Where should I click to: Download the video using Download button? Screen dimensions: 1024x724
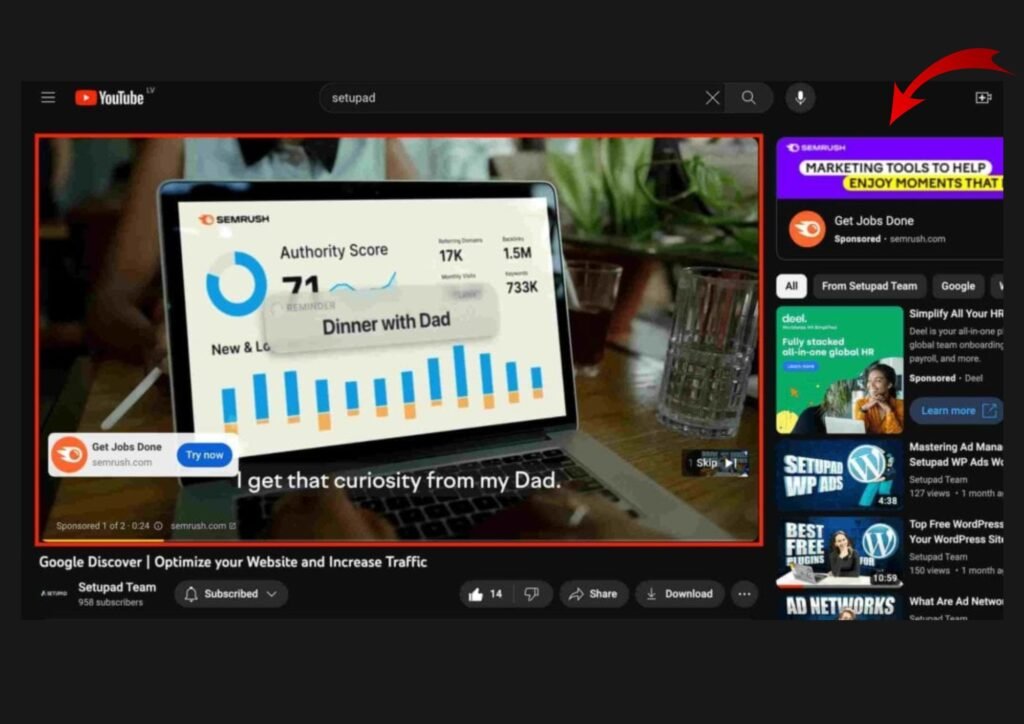(x=679, y=594)
